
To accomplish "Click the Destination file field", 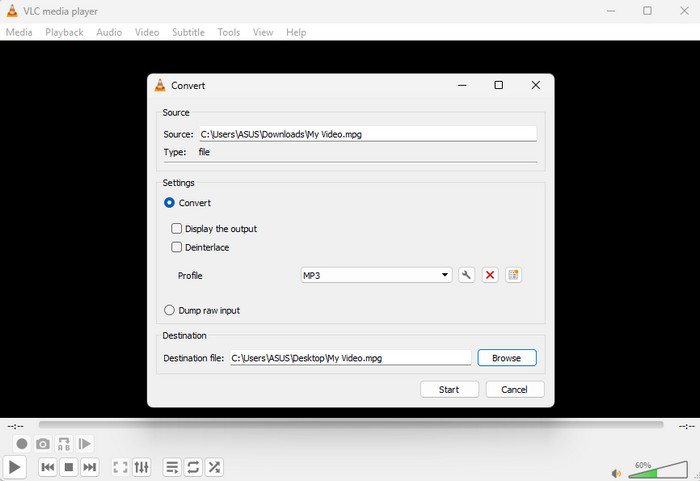I will tap(350, 358).
